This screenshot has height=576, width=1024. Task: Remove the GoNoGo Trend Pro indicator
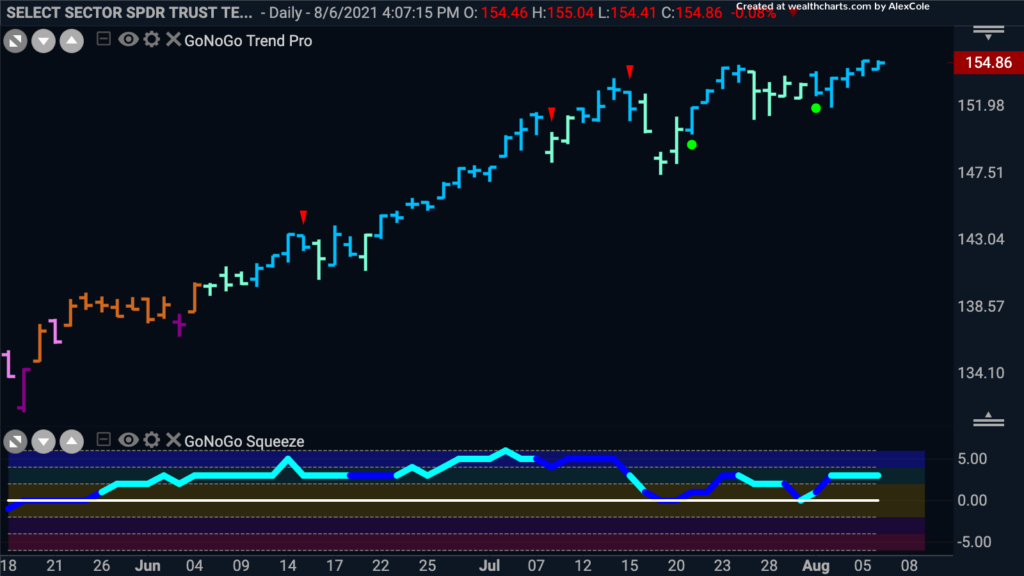pyautogui.click(x=173, y=40)
